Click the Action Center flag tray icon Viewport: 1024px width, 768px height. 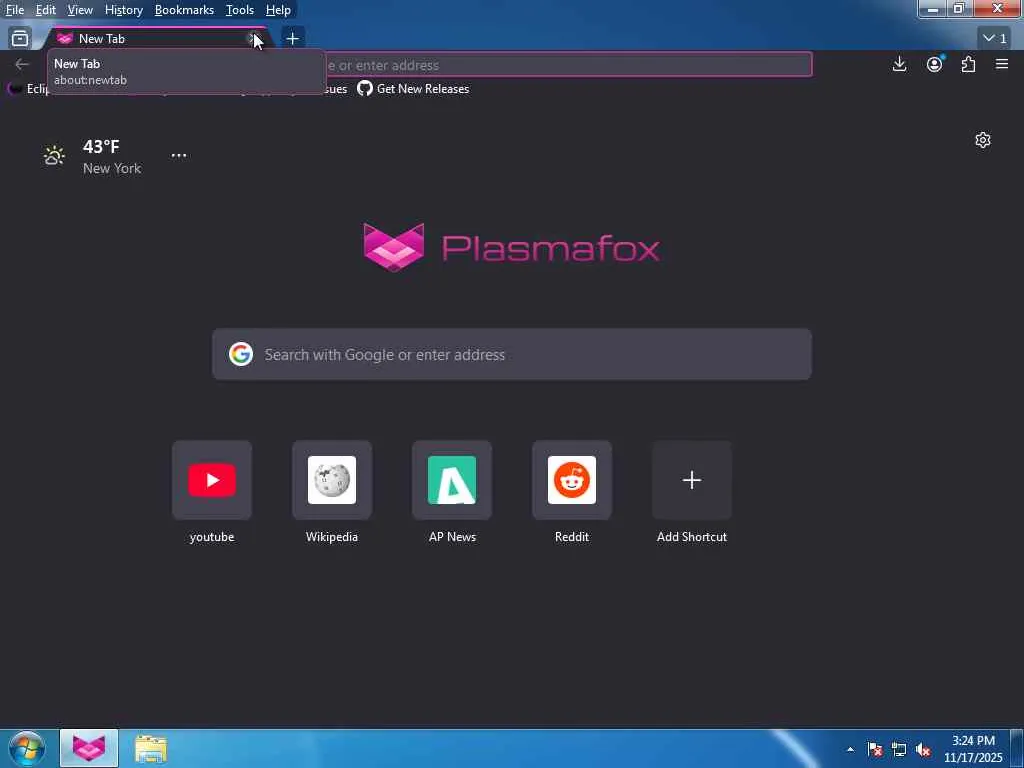(x=875, y=749)
